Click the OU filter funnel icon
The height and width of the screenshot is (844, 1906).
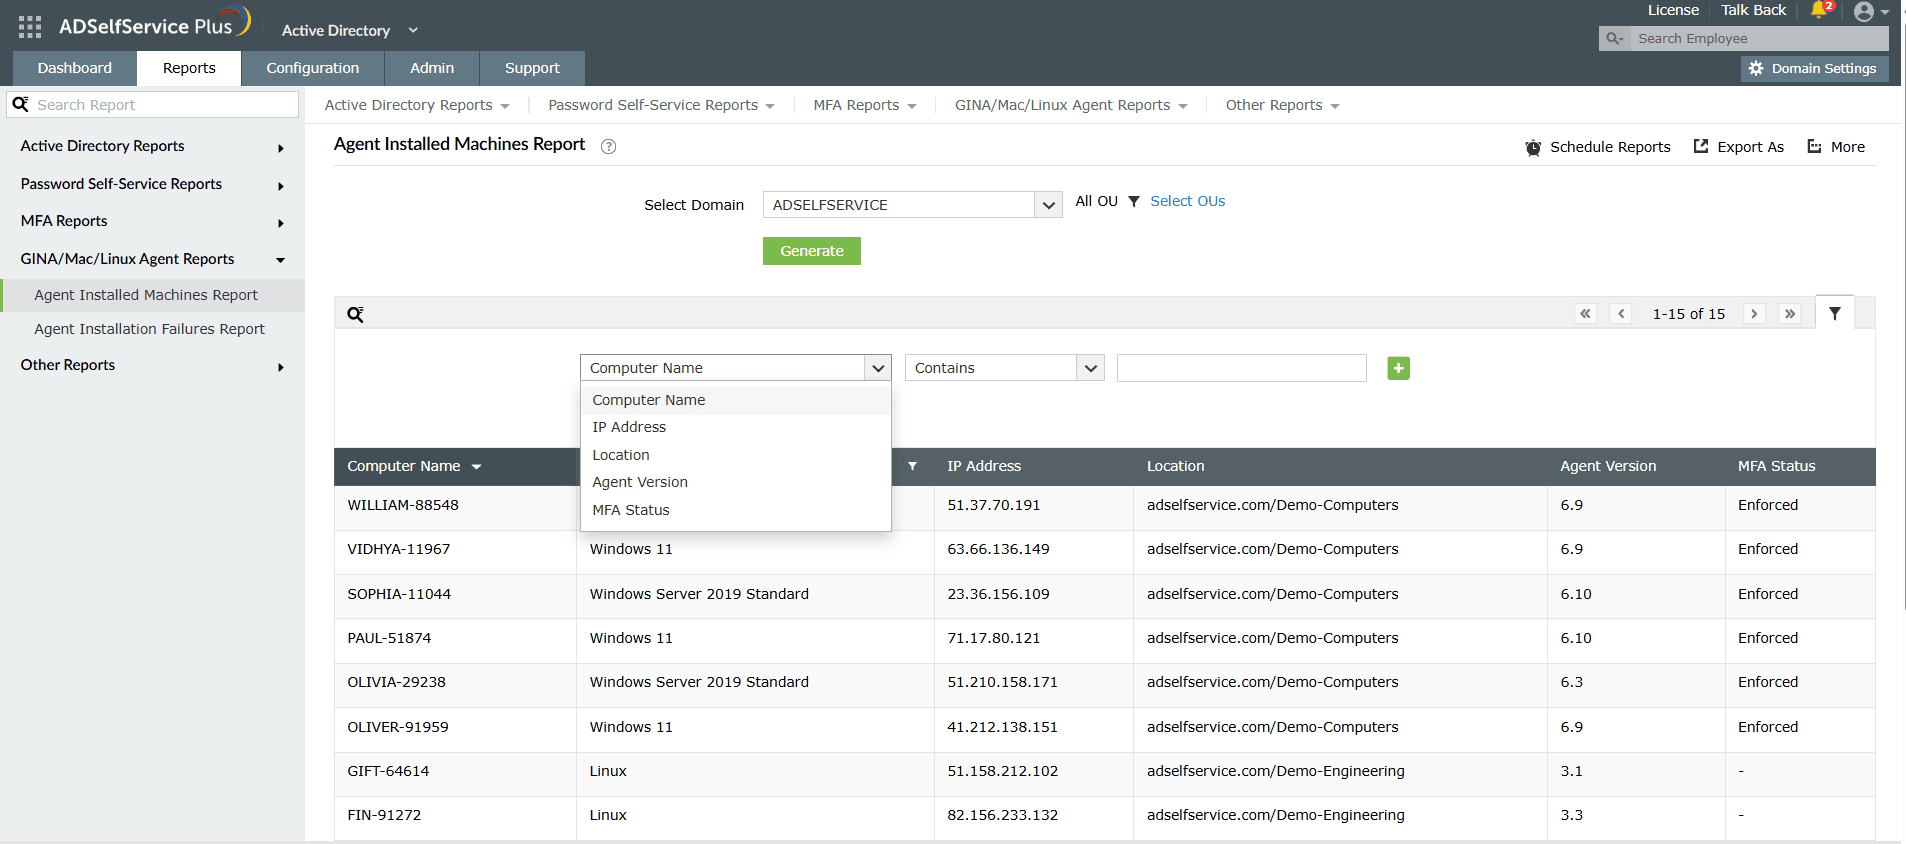pyautogui.click(x=1134, y=201)
